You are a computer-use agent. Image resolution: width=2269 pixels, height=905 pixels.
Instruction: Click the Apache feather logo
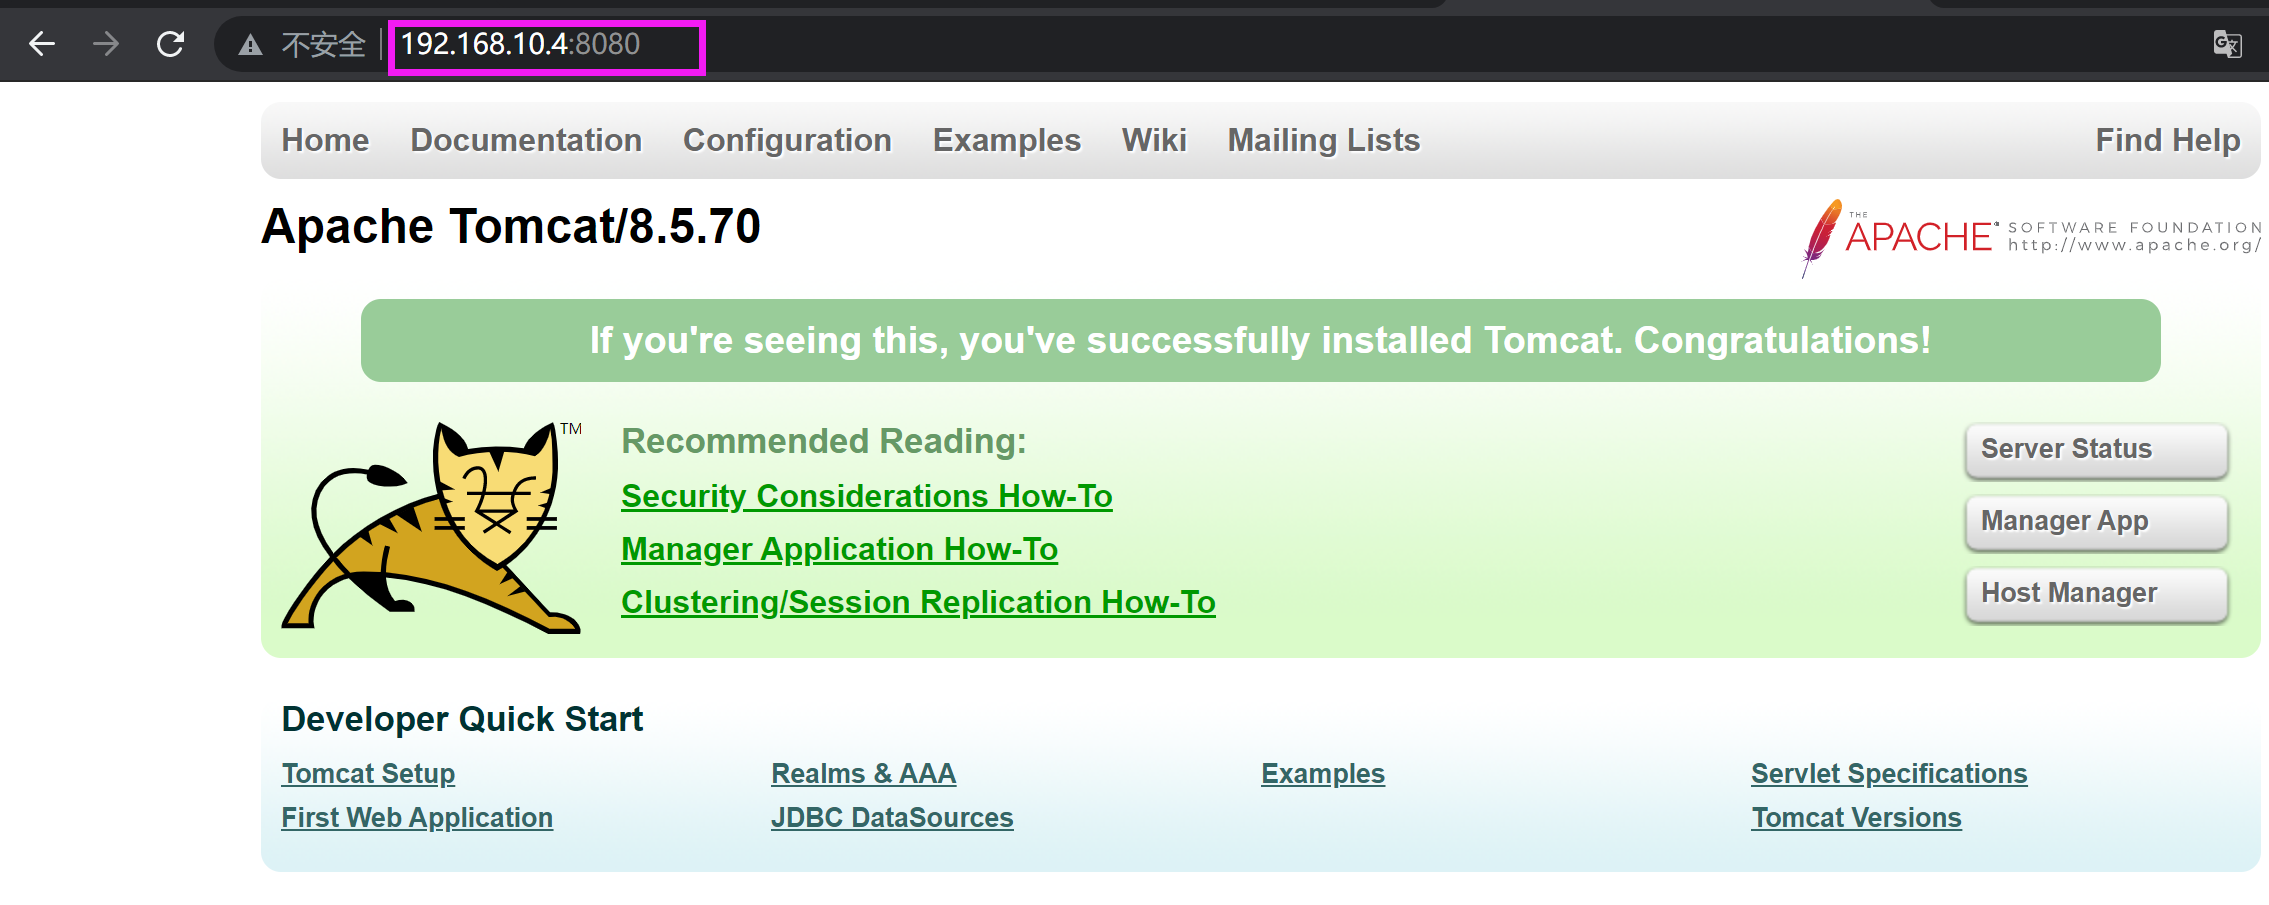tap(1822, 238)
